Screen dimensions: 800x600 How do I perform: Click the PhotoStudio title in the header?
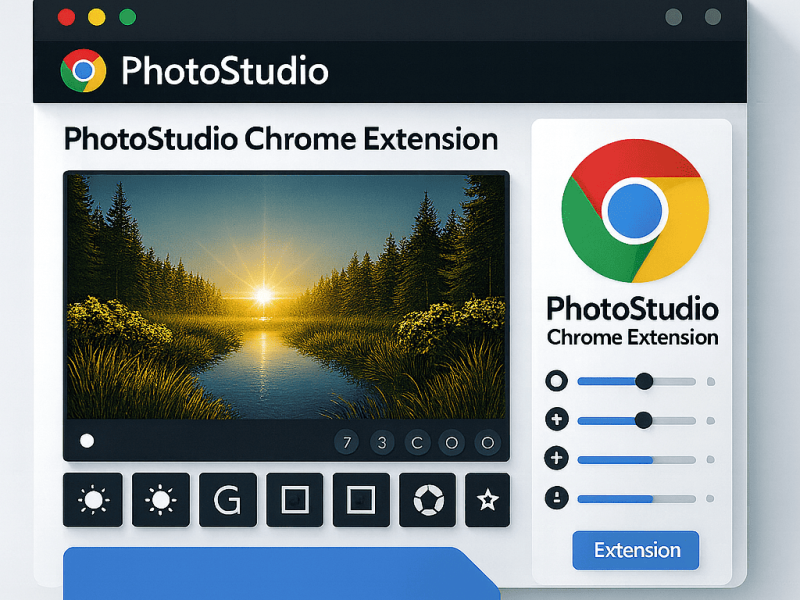[224, 71]
